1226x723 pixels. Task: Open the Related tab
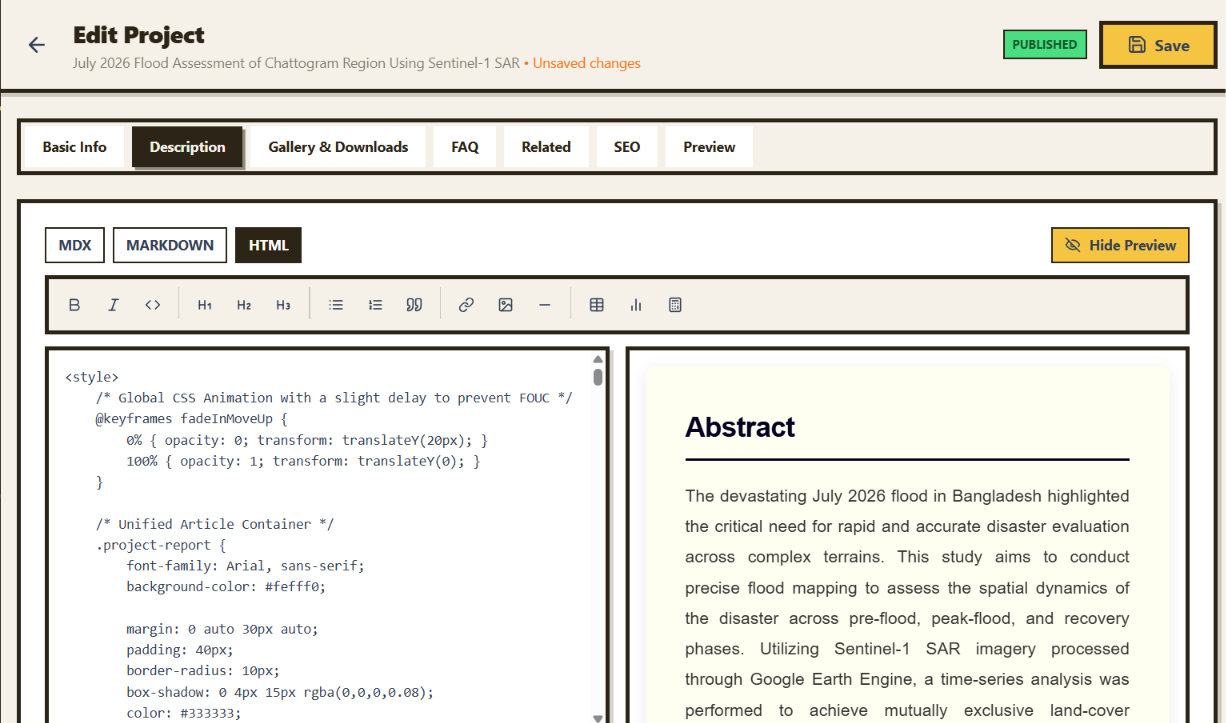point(546,147)
